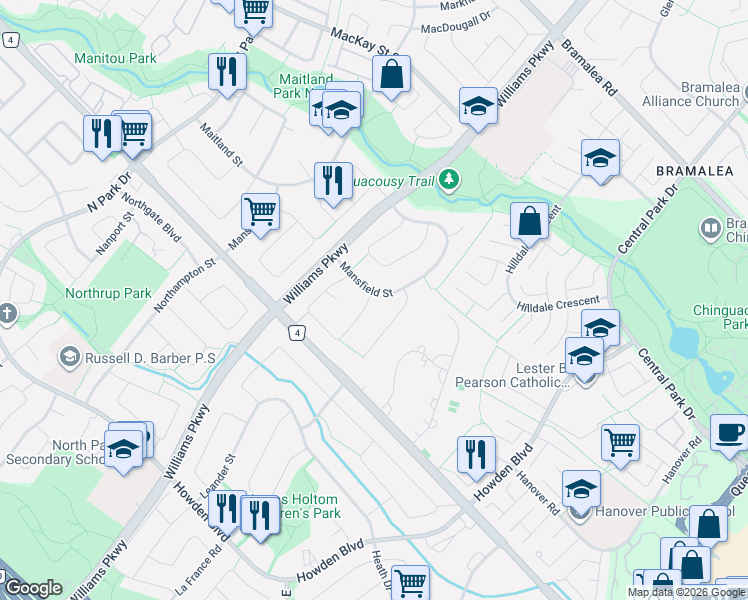Open the restaurant marker beside Chinguacousy Trail label
748x600 pixels.
[333, 183]
